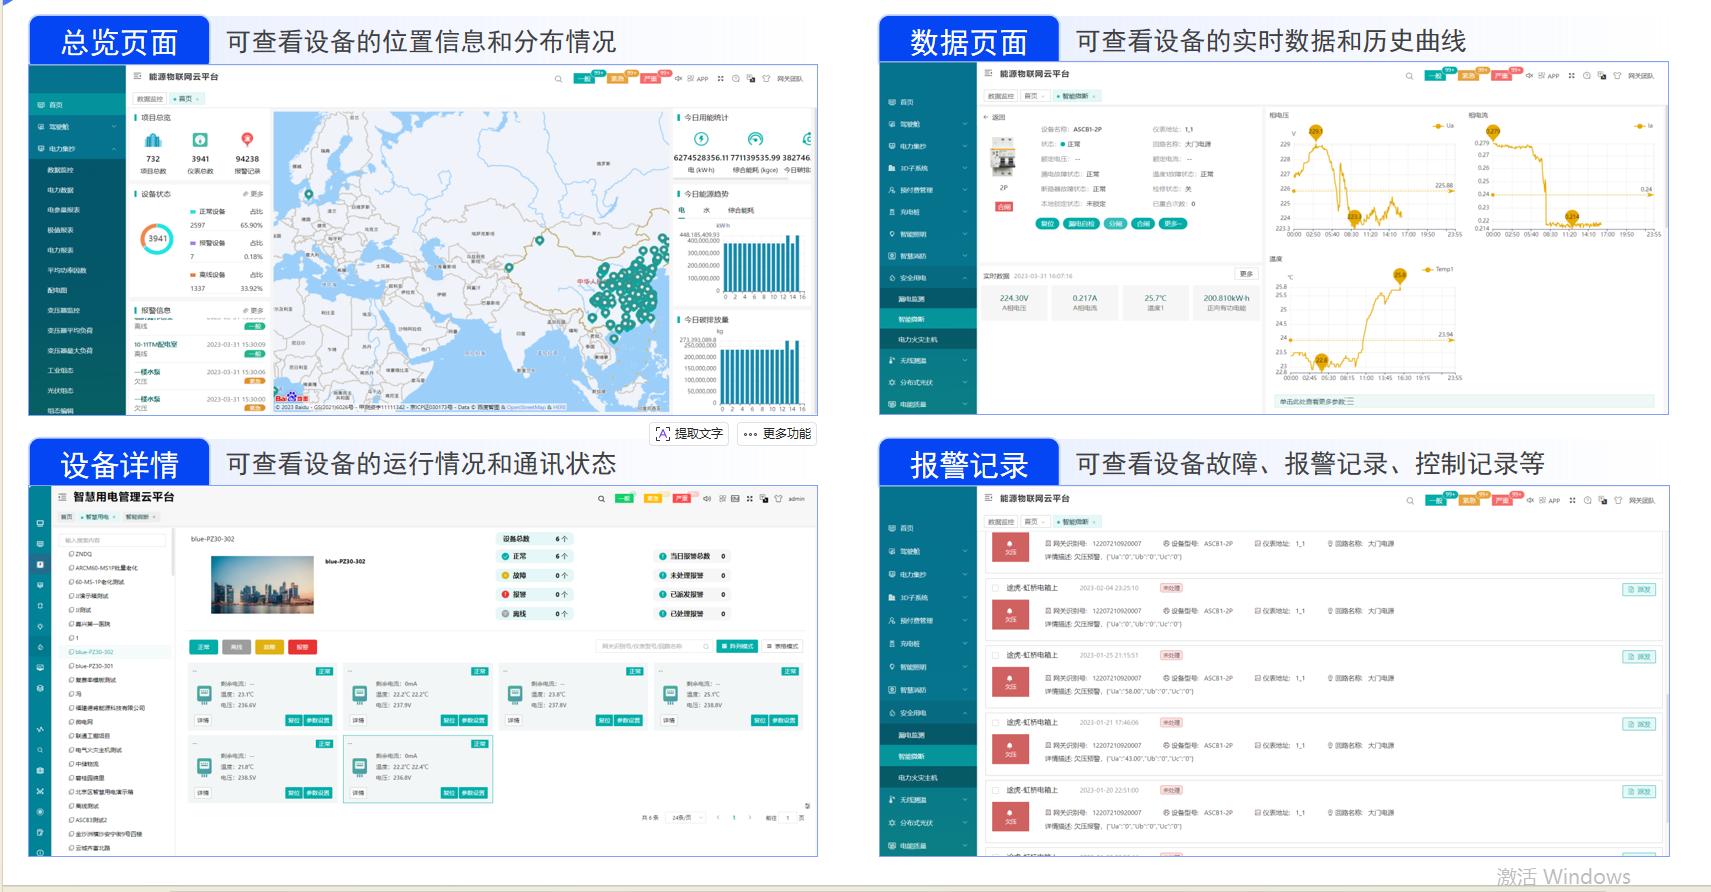The image size is (1711, 892).
Task: Click the hamburger menu icon in the 报警记录 page
Action: click(988, 497)
